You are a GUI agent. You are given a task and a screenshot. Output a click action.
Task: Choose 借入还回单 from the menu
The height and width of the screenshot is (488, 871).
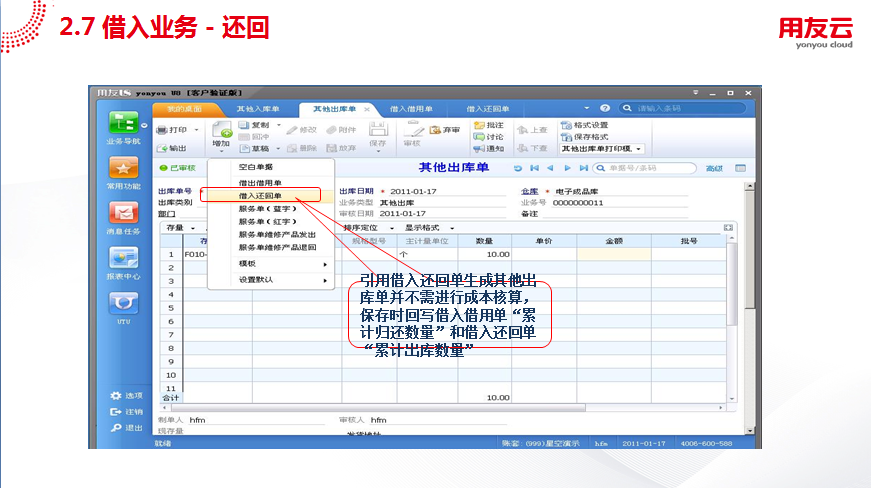point(261,195)
